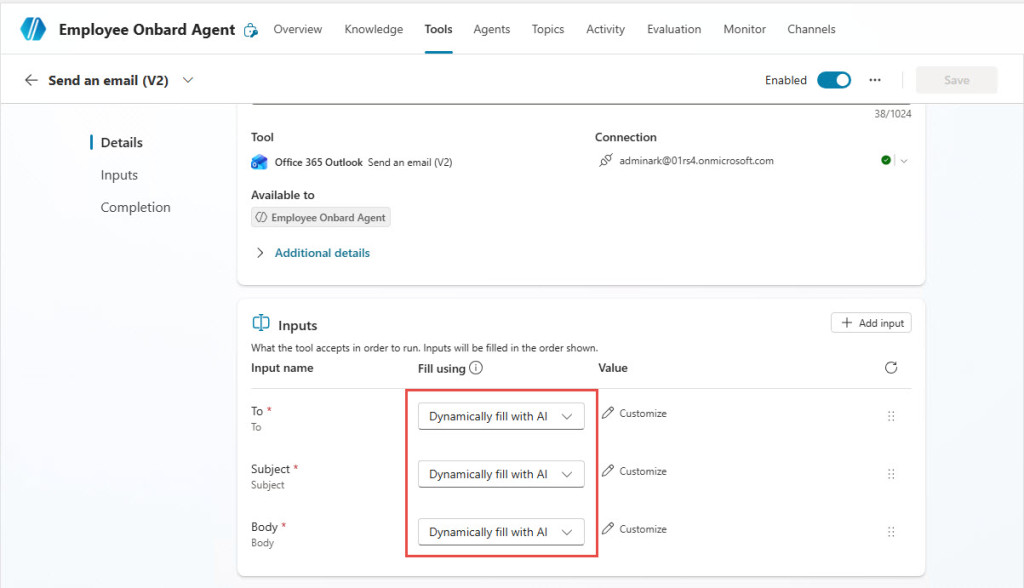Open the Monitor tab

pyautogui.click(x=744, y=29)
